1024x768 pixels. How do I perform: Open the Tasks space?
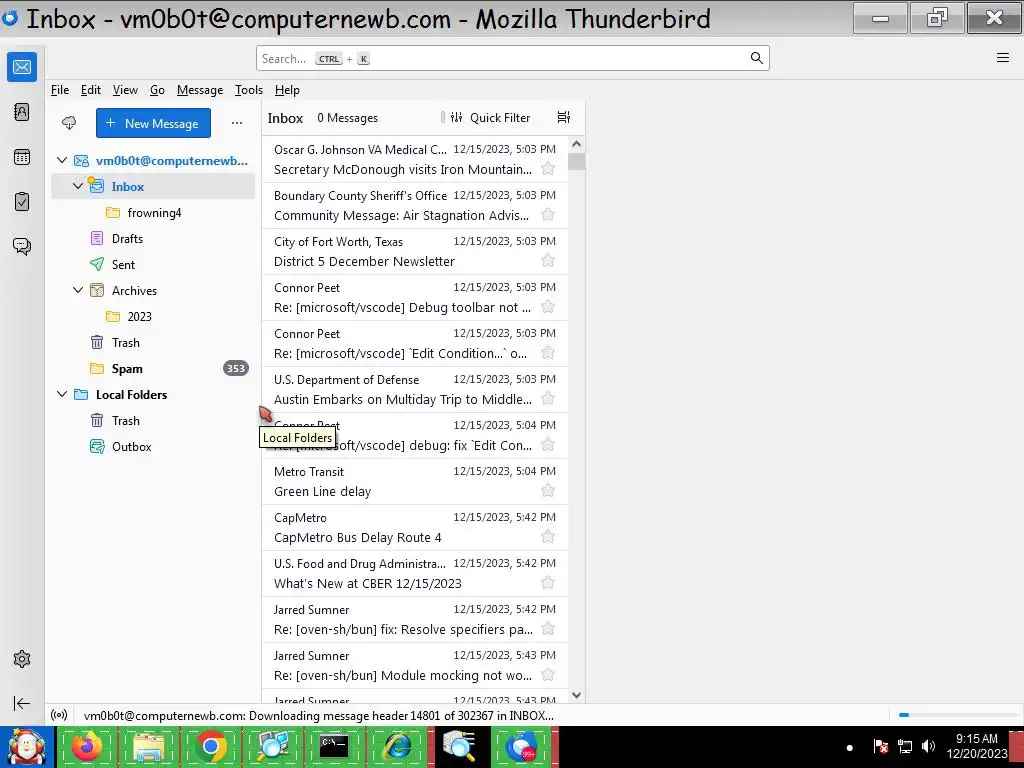(22, 202)
